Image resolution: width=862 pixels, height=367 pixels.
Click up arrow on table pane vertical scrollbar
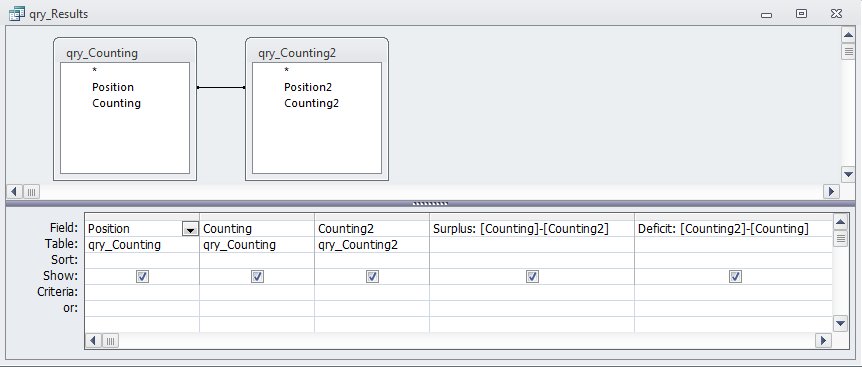click(848, 35)
